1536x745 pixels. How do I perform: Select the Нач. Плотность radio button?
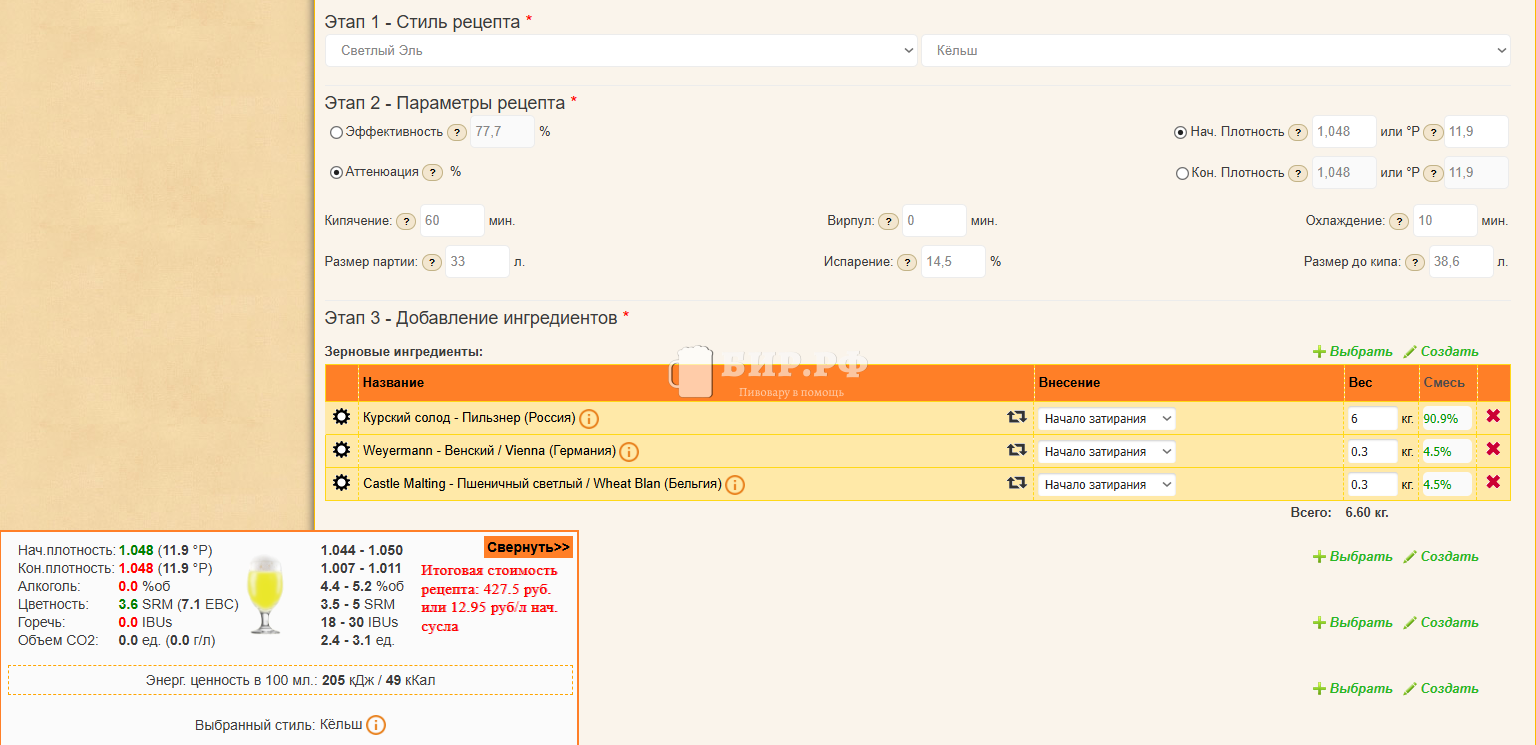pos(1181,132)
